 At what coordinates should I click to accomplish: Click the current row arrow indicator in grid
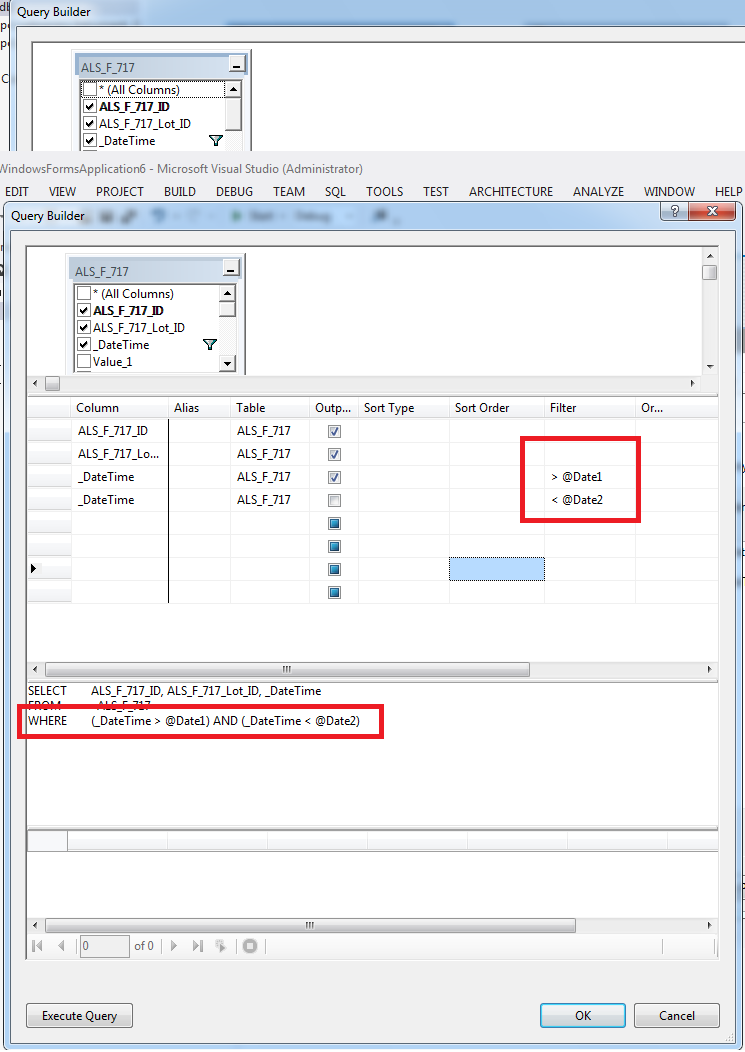click(34, 568)
